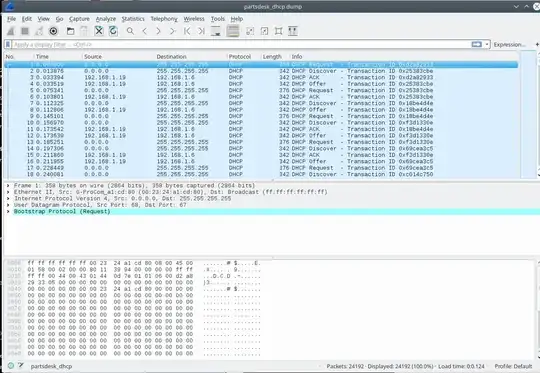Go forward in packet history

click(158, 31)
